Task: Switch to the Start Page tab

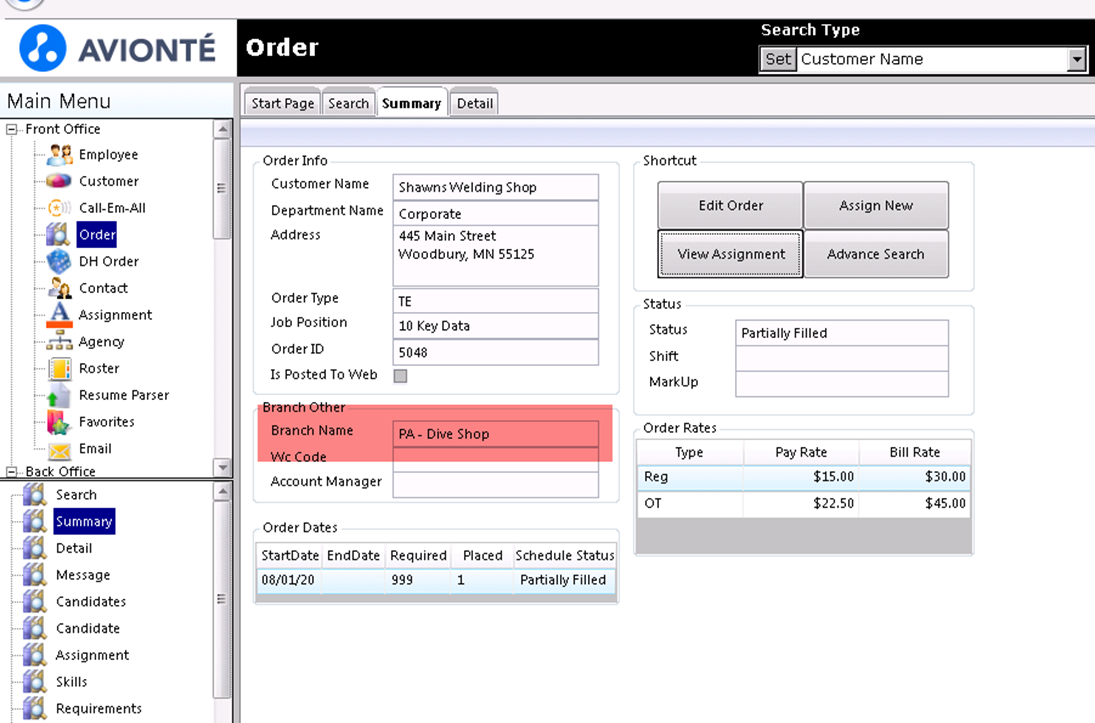Action: (x=283, y=103)
